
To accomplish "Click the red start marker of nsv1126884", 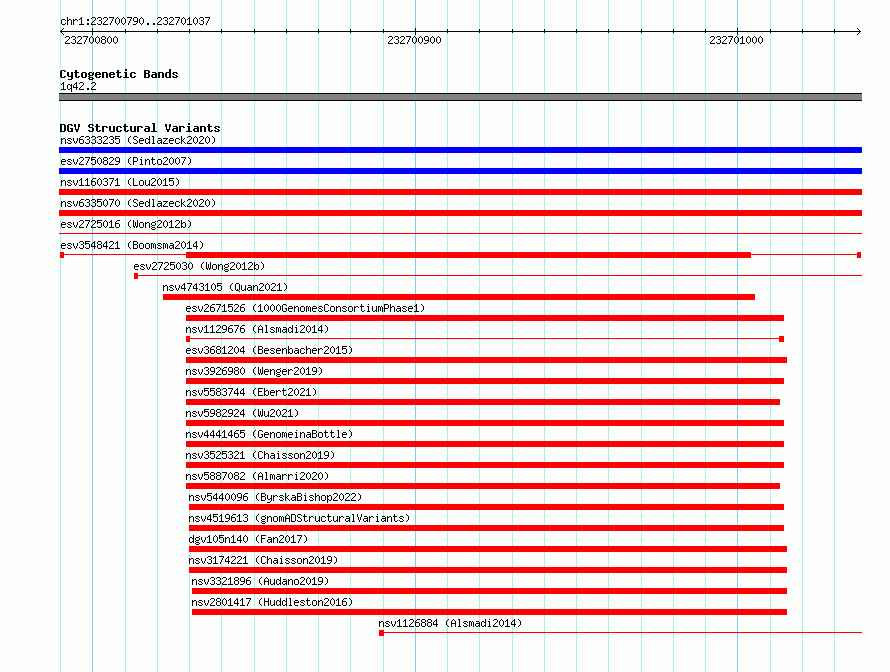I will coord(381,633).
